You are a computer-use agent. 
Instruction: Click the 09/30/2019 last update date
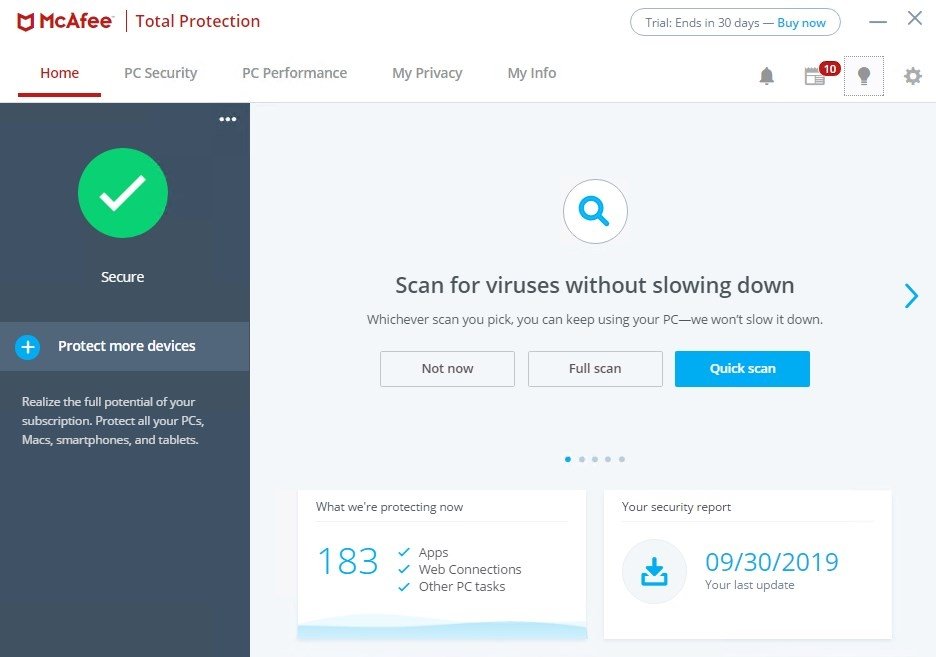(772, 562)
